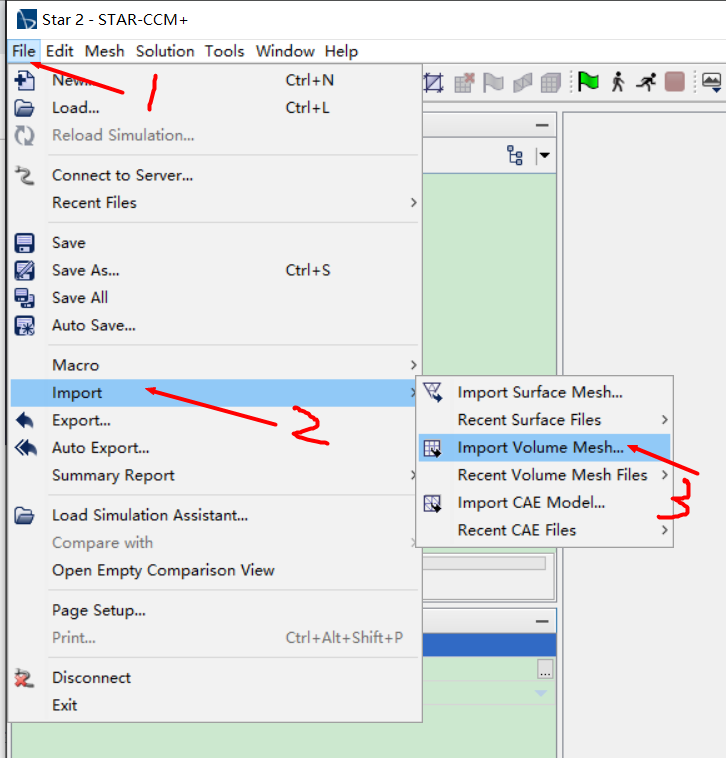Viewport: 726px width, 758px height.
Task: Expand the Recent Files submenu
Action: (413, 203)
